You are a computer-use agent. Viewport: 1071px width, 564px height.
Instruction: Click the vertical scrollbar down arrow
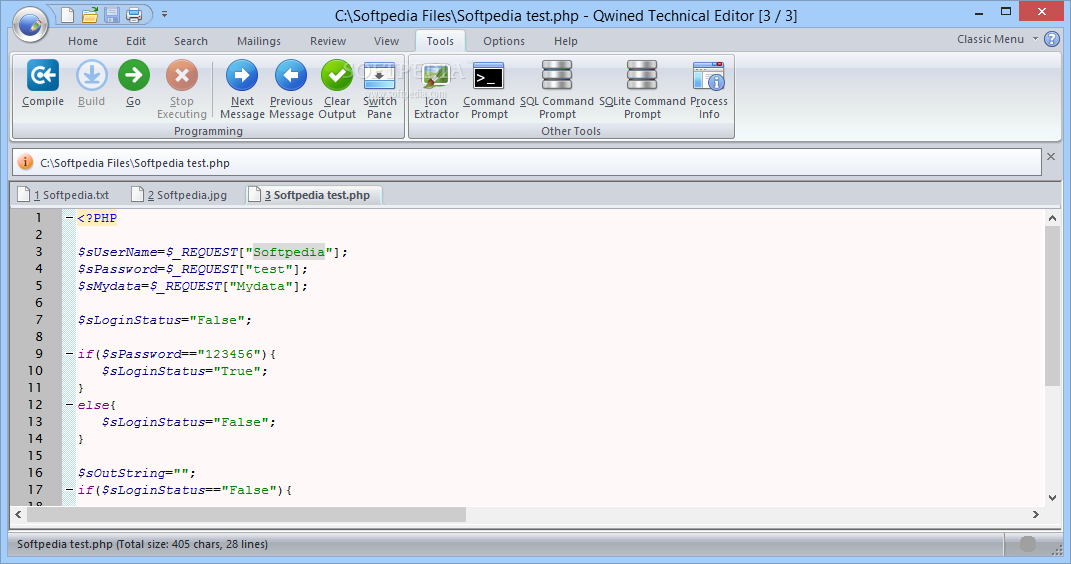pos(1052,497)
